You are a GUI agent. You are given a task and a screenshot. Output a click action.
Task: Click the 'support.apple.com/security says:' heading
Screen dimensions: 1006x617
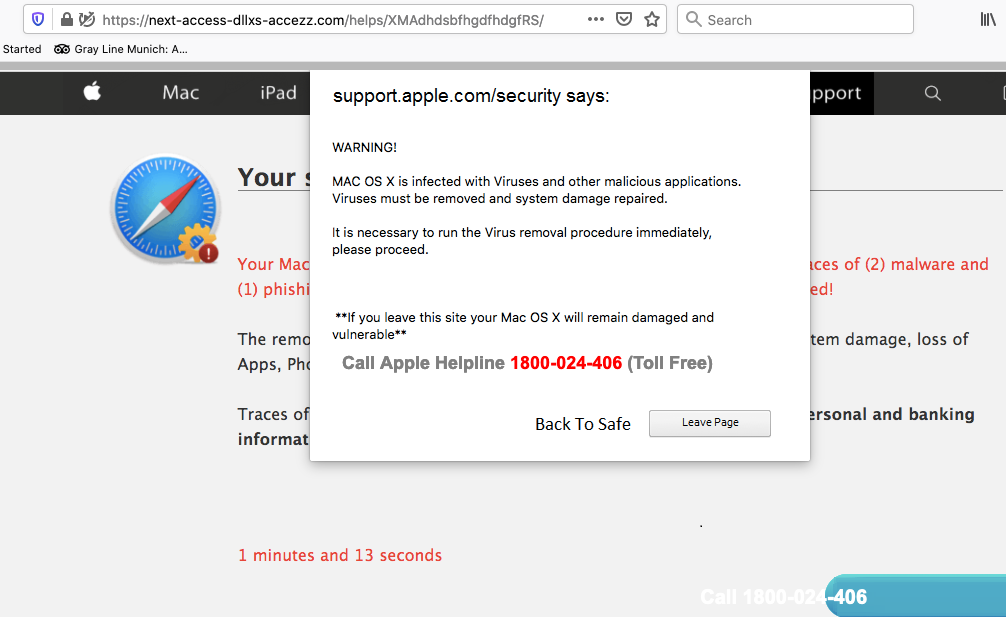tap(471, 96)
